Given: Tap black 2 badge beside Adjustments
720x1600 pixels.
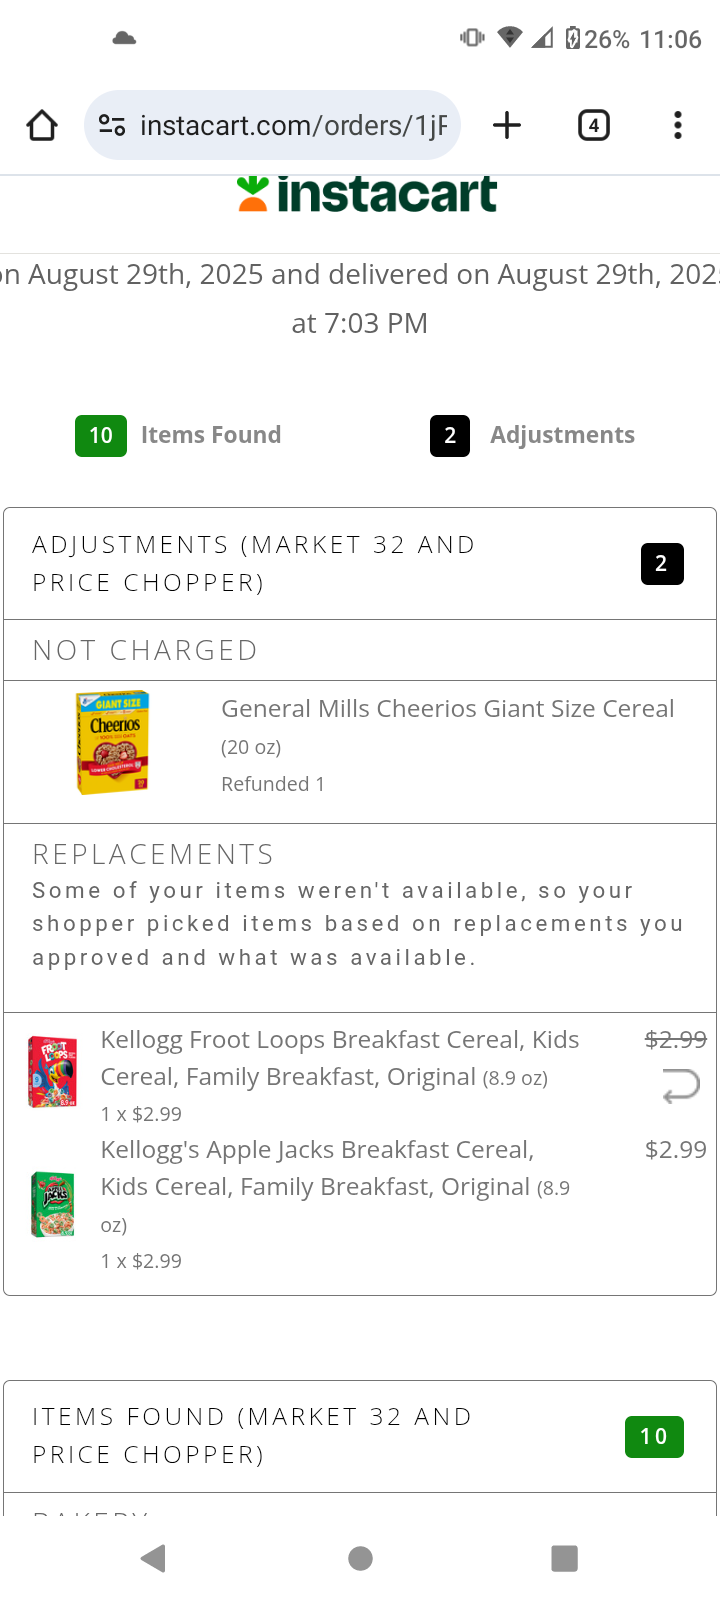Looking at the screenshot, I should click(x=450, y=436).
